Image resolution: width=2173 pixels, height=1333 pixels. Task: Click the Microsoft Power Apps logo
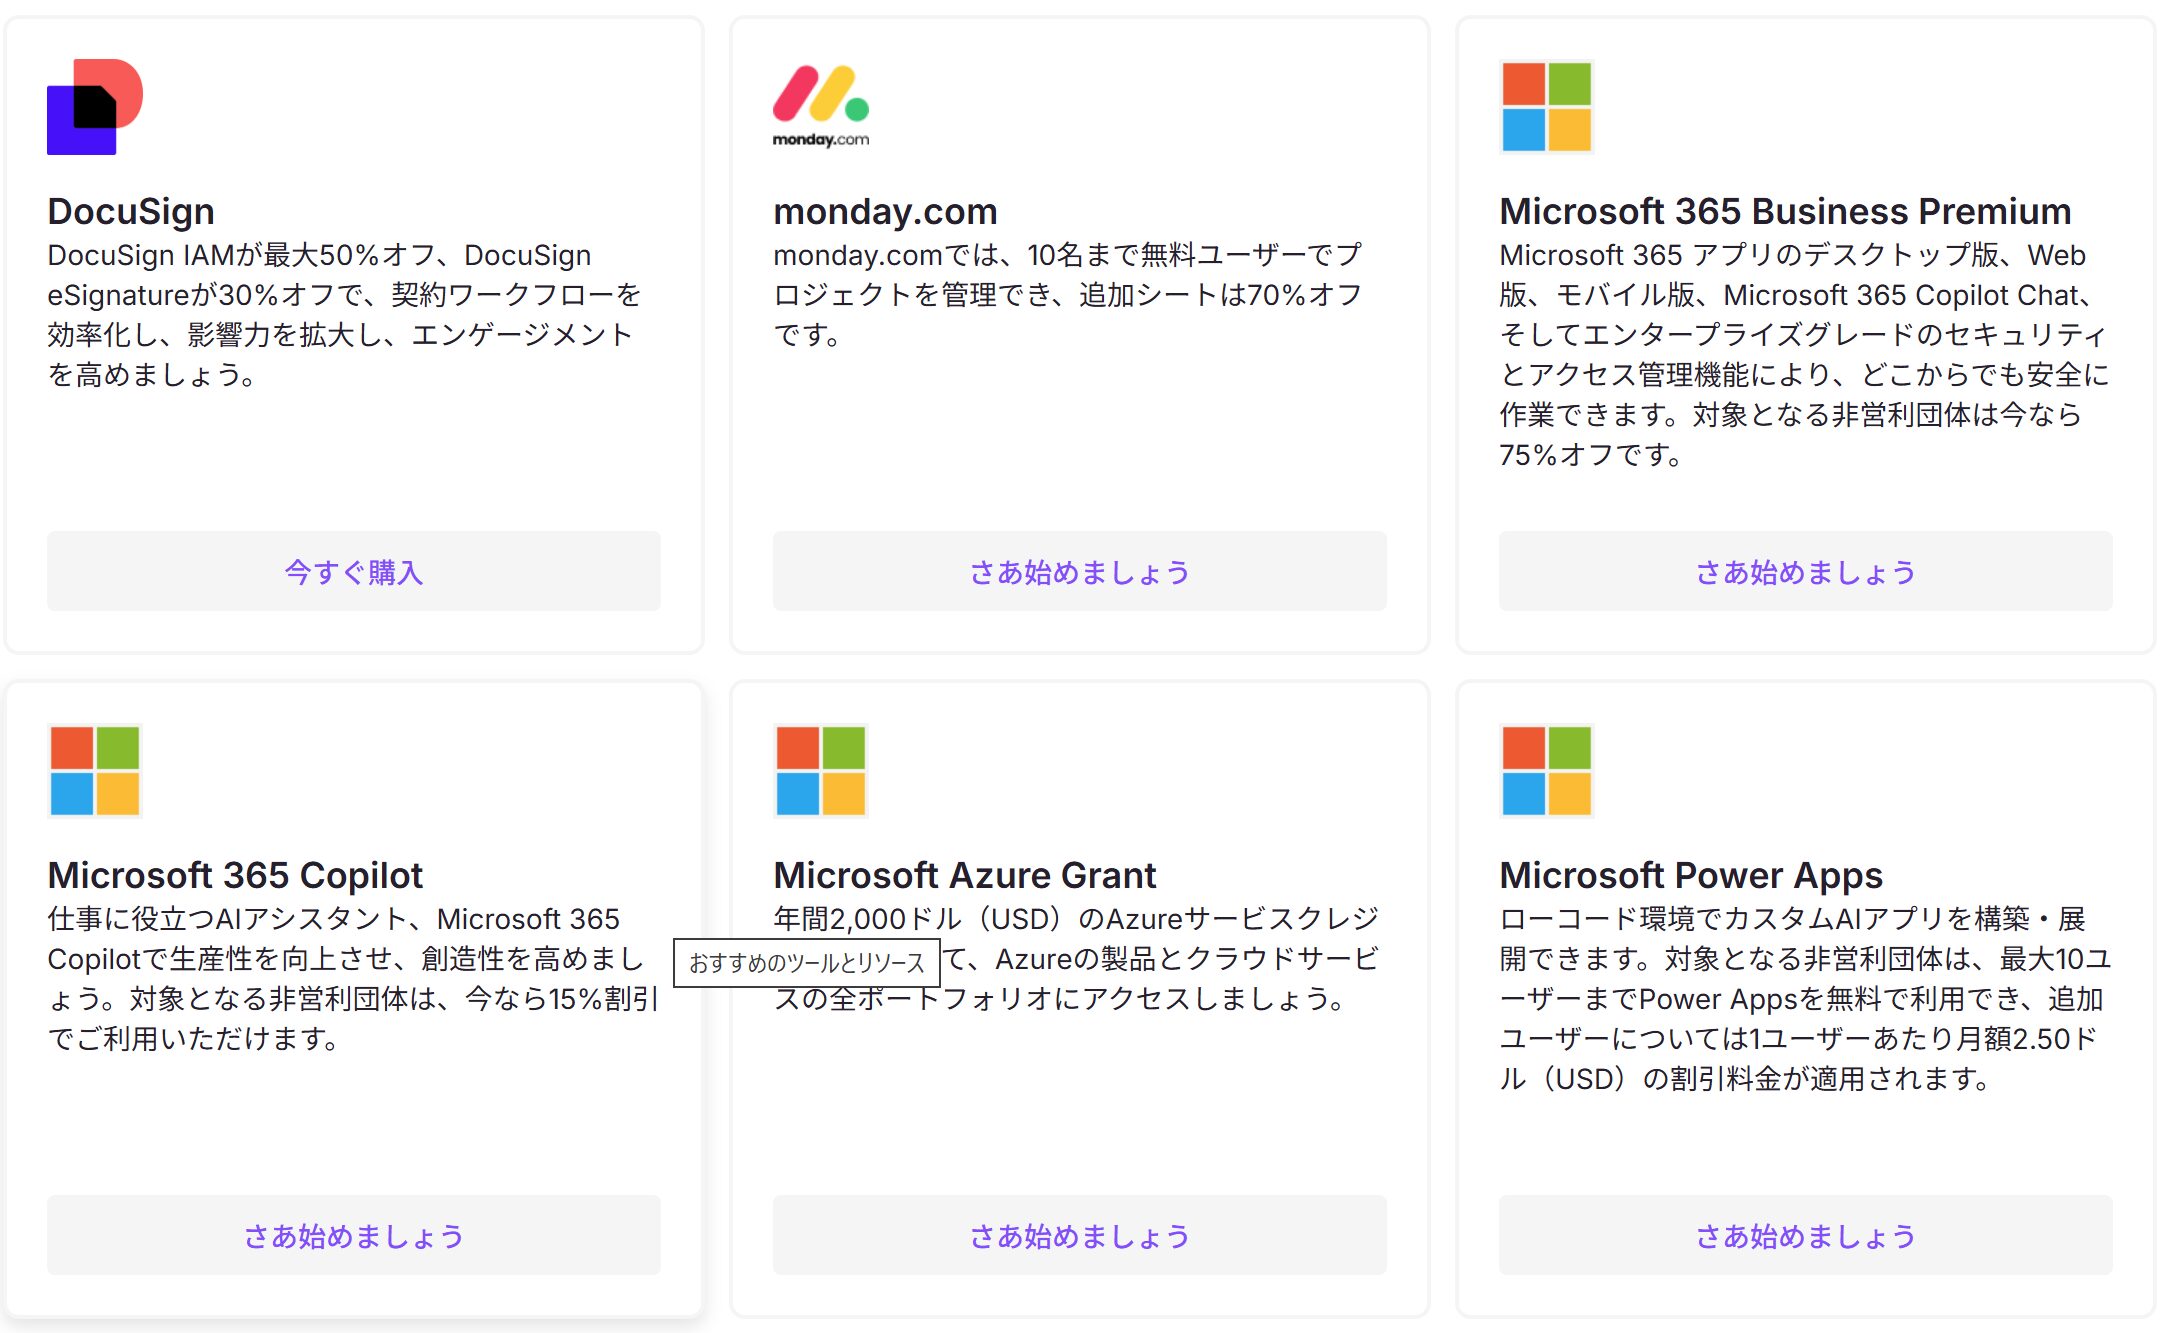pyautogui.click(x=1546, y=771)
